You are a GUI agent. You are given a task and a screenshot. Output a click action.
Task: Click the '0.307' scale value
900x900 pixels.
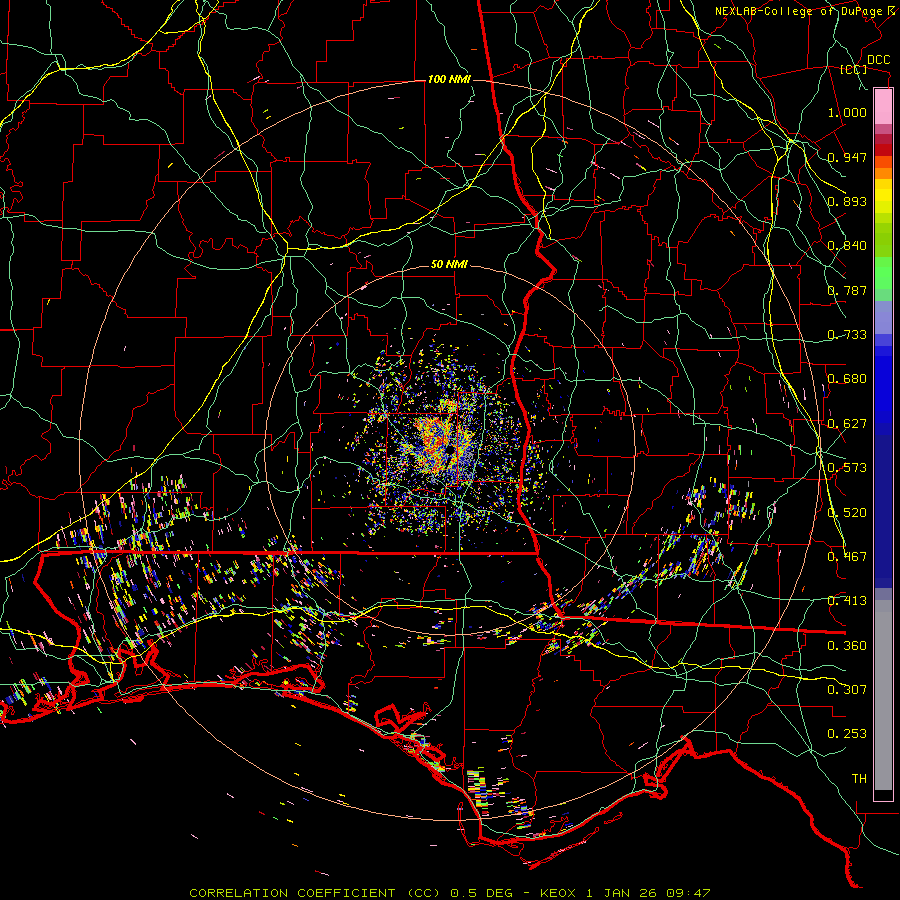[847, 690]
